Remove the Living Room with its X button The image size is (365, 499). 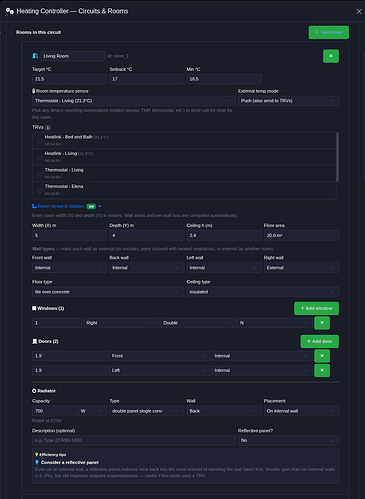tap(331, 56)
